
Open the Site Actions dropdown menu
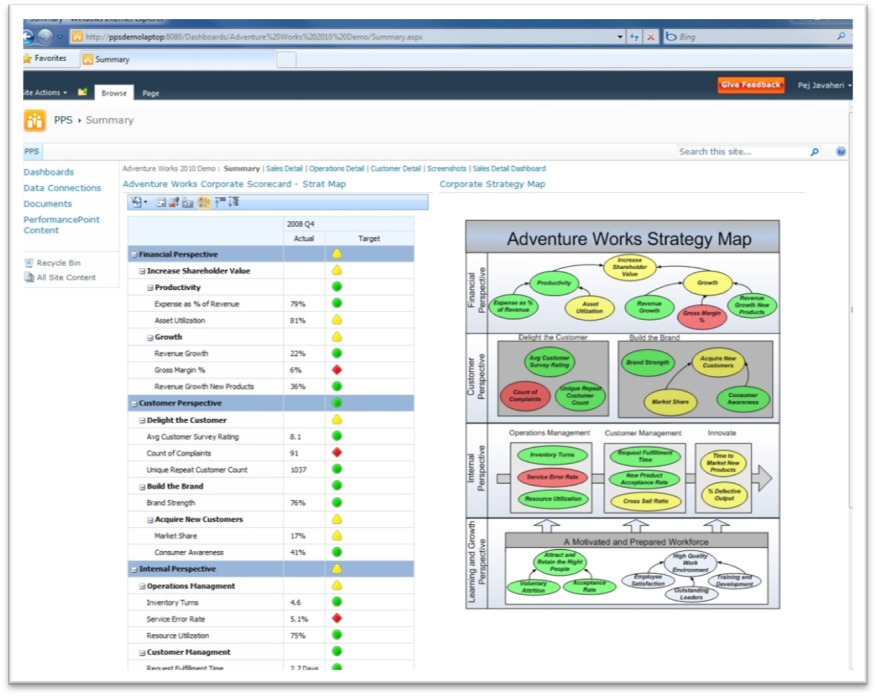click(x=45, y=93)
